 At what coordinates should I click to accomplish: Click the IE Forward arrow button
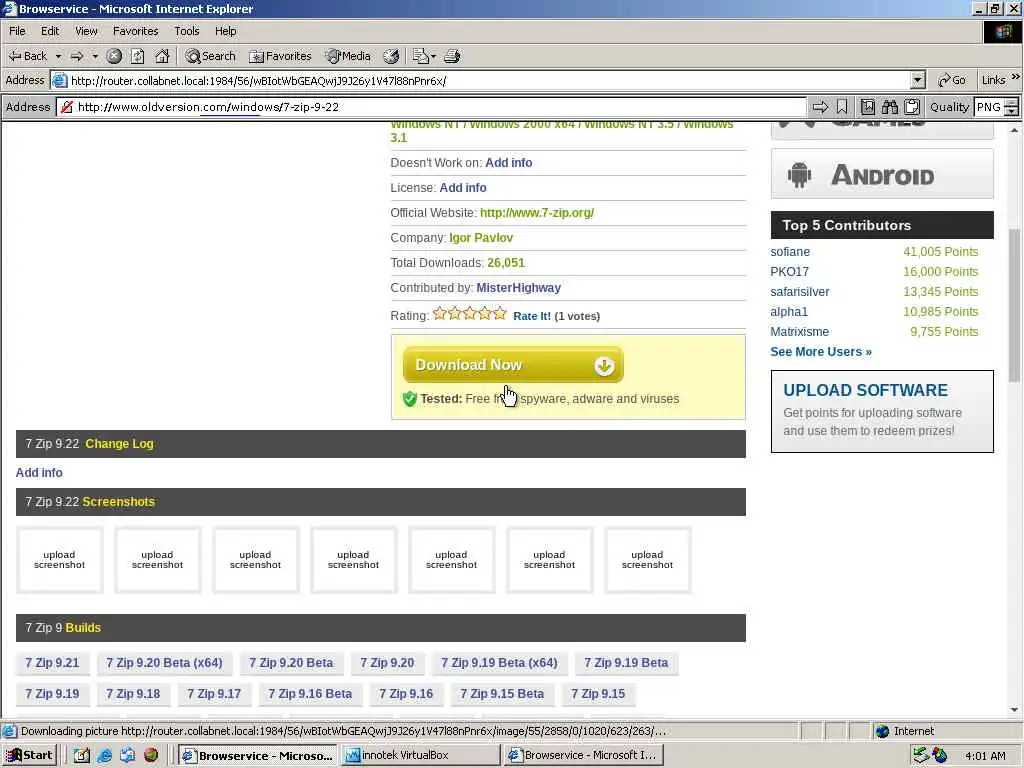click(77, 56)
